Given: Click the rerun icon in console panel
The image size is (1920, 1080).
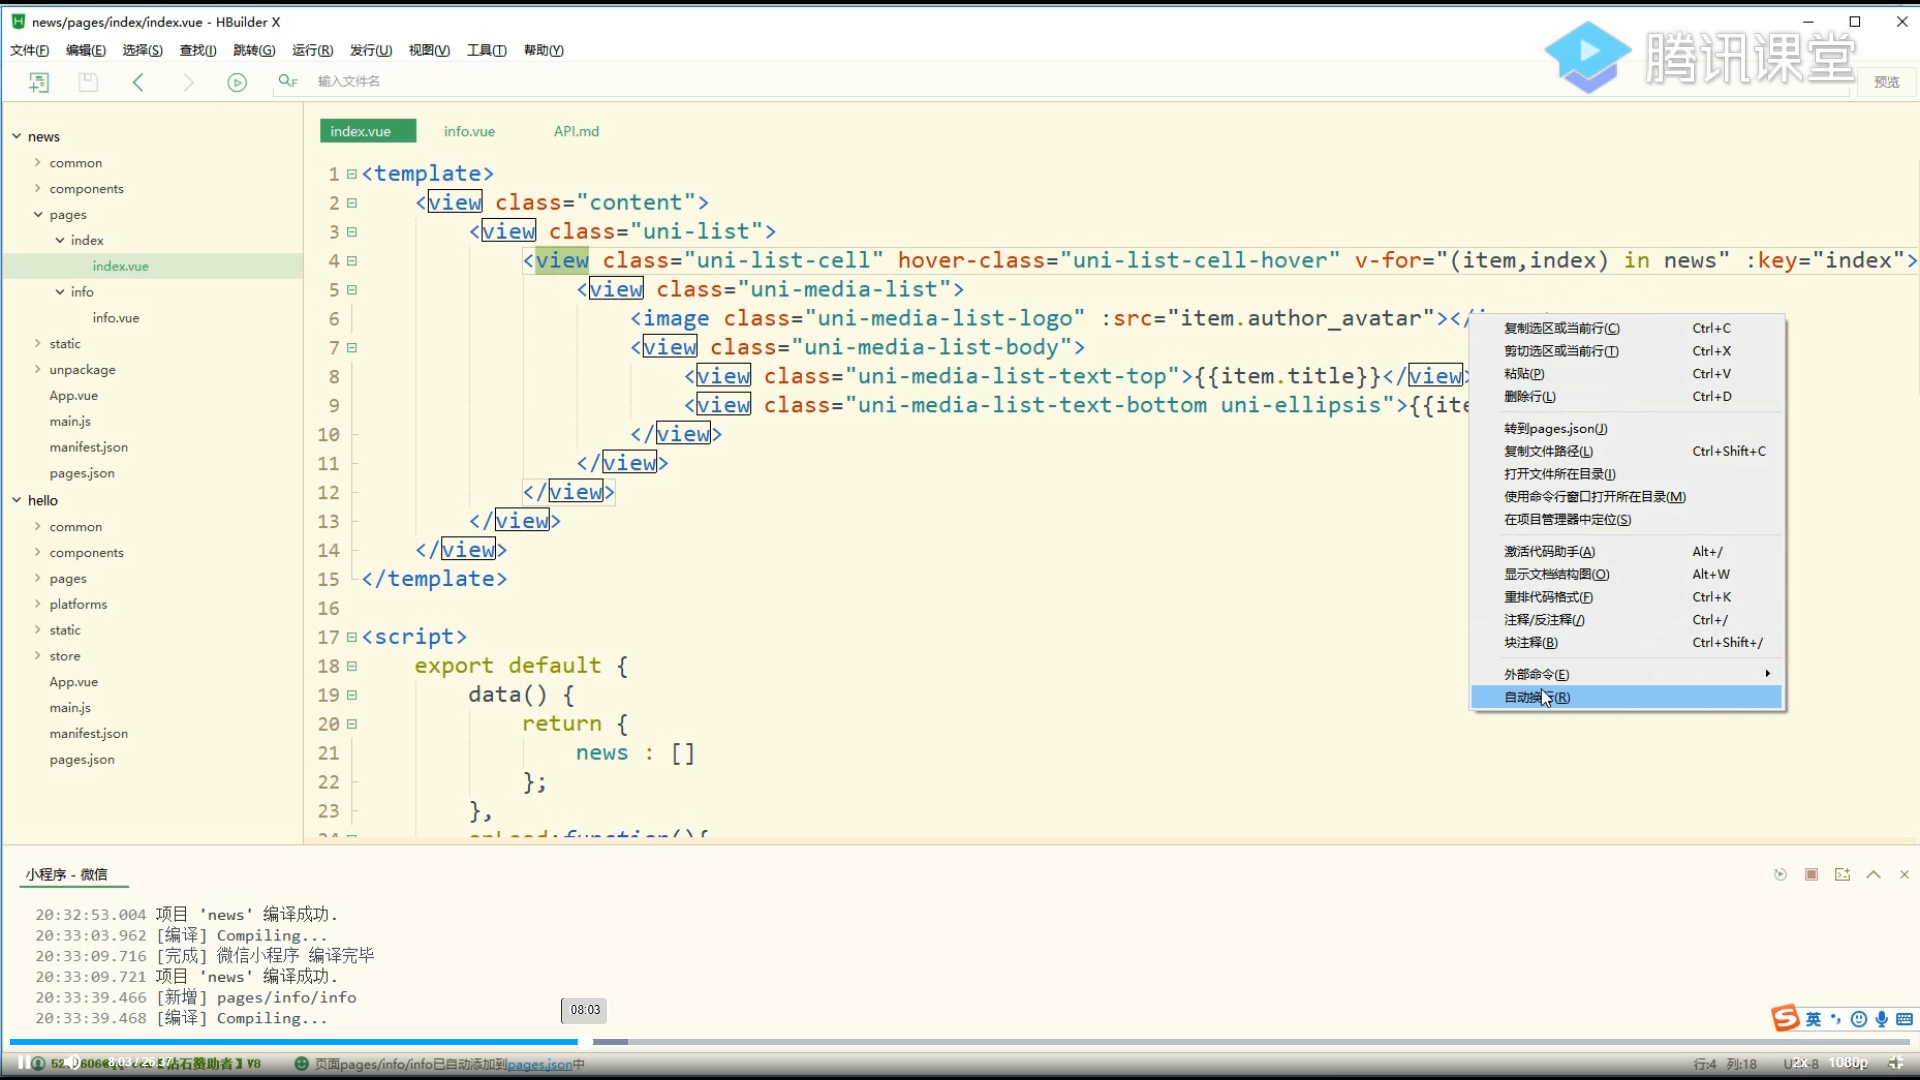Looking at the screenshot, I should point(1780,875).
